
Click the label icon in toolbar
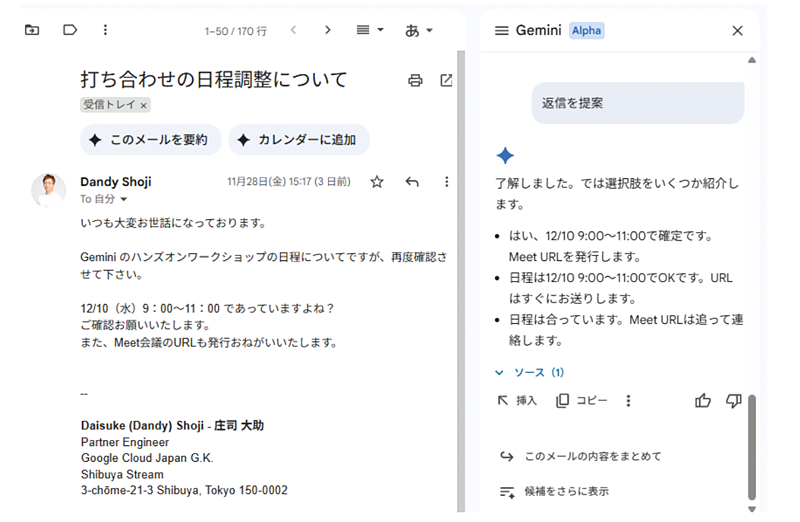[70, 30]
